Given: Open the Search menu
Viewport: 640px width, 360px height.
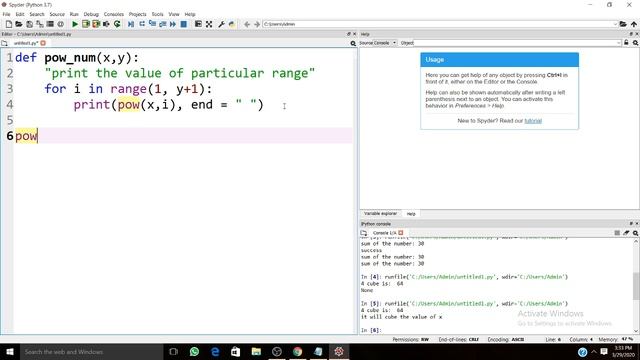Looking at the screenshot, I should (37, 14).
